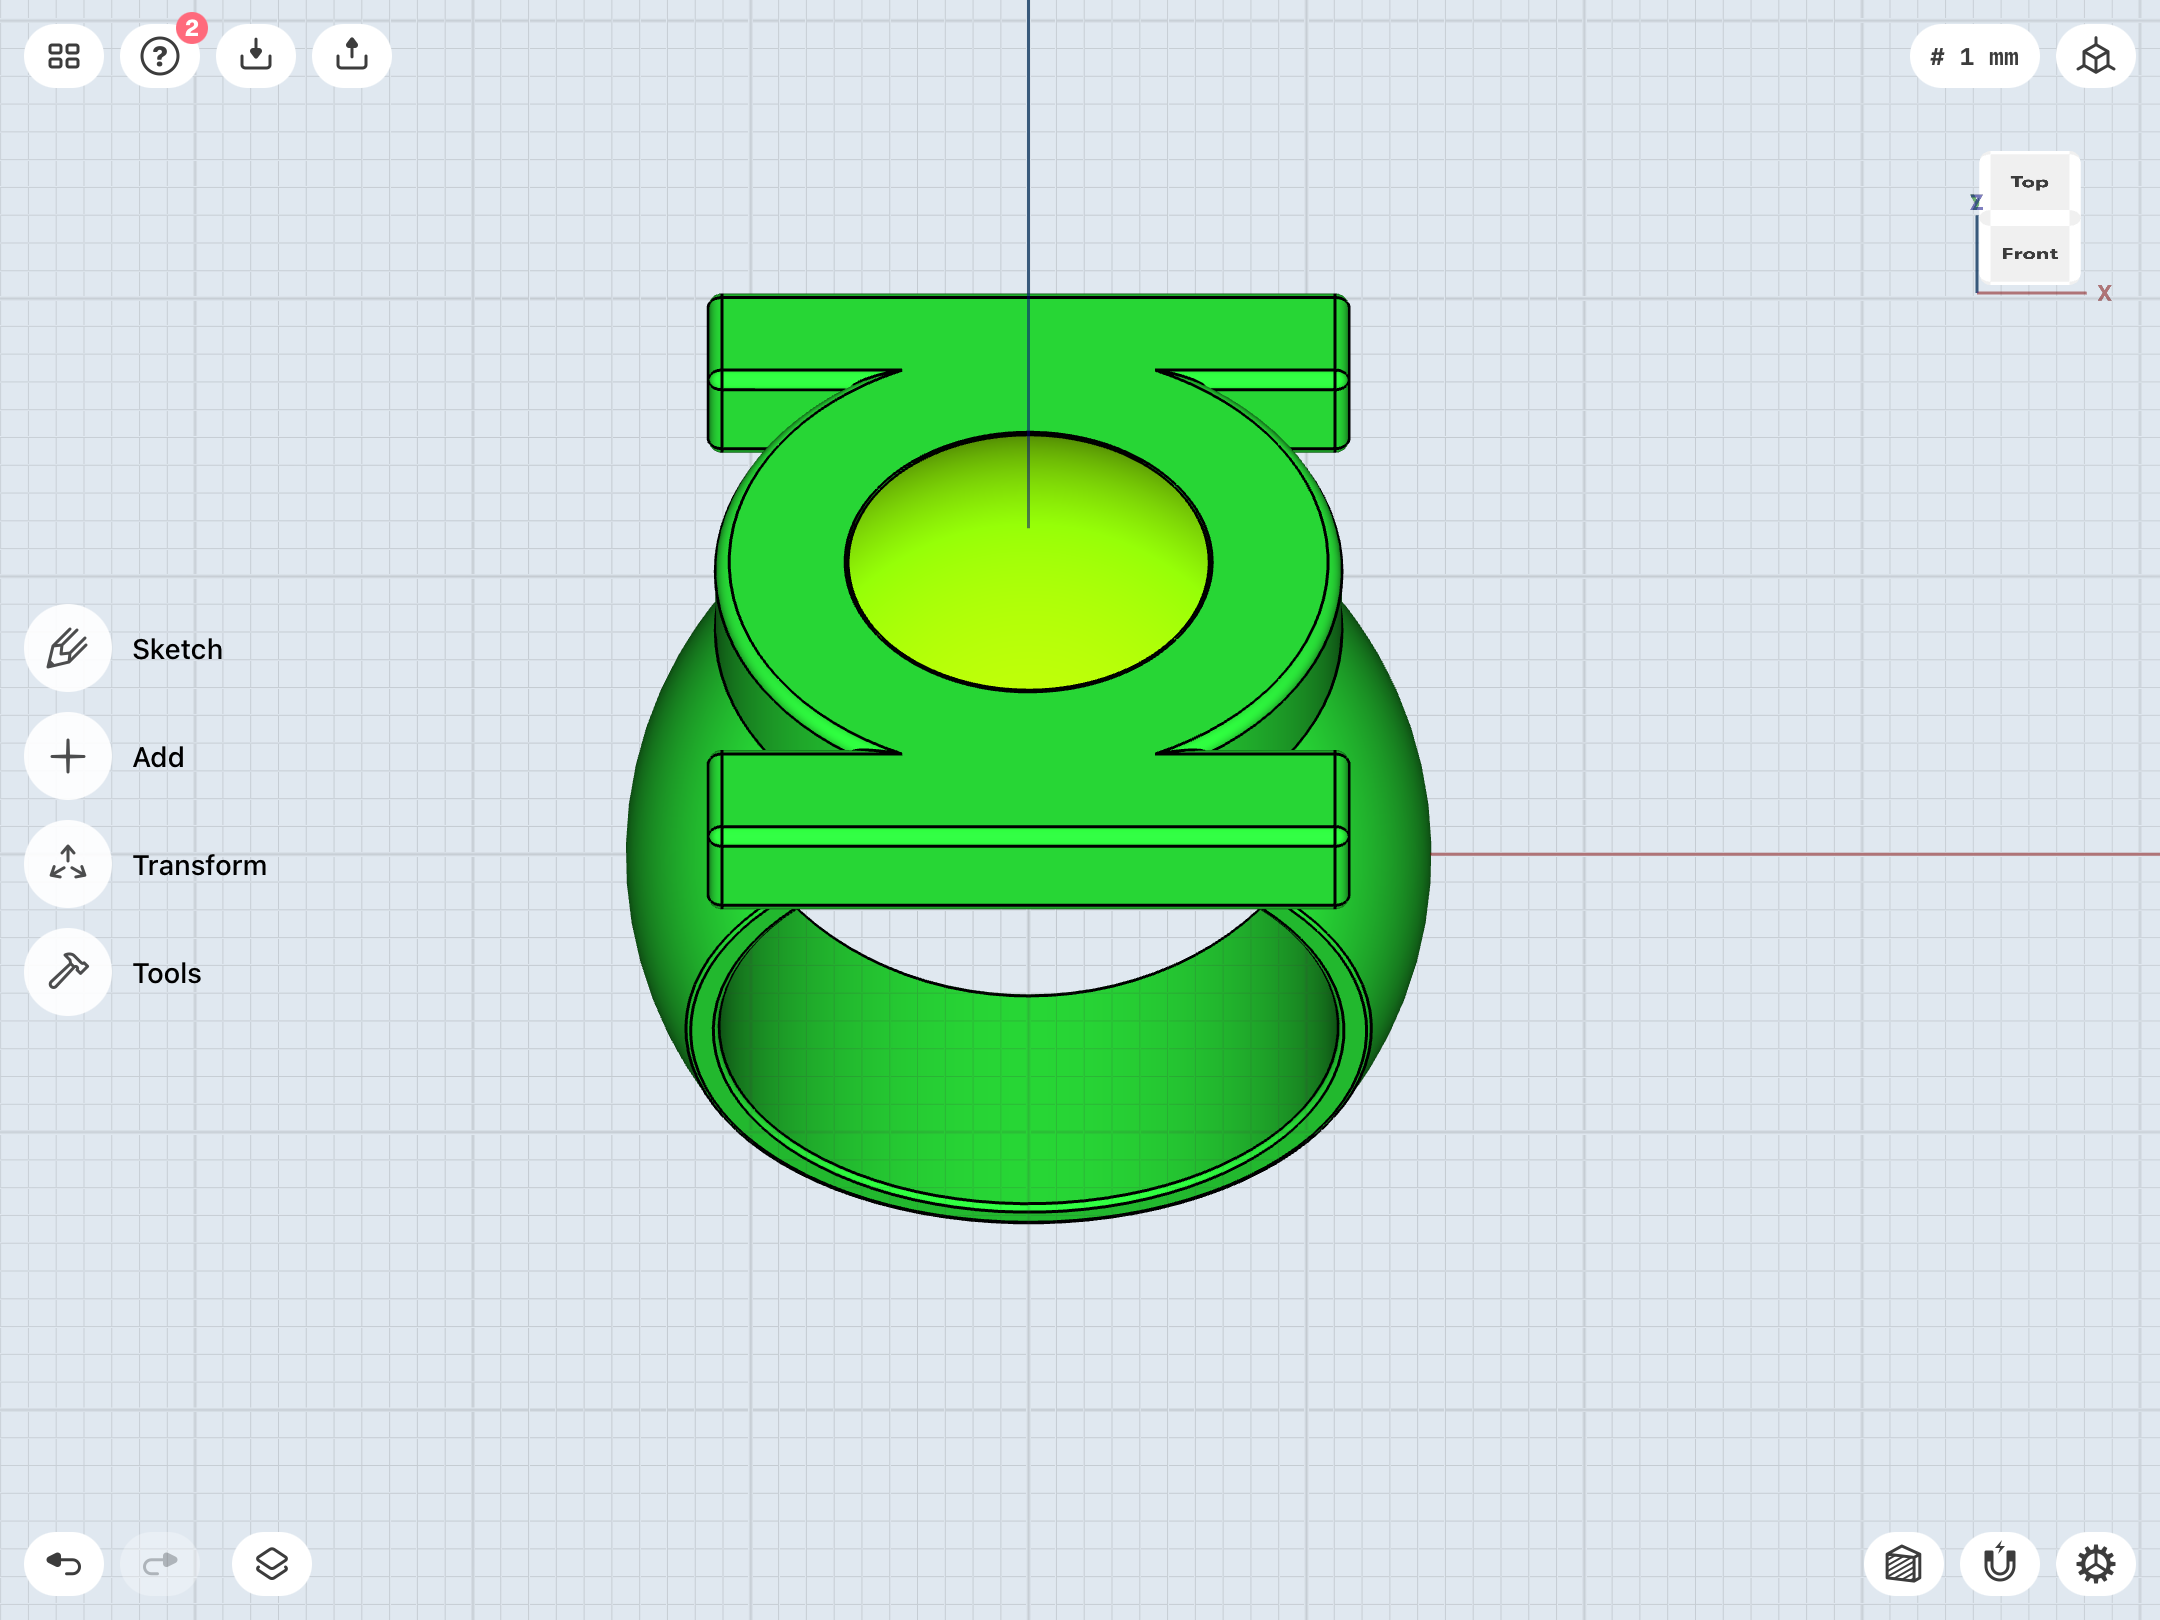Viewport: 2160px width, 1620px height.
Task: Open the layers items panel
Action: pyautogui.click(x=272, y=1564)
